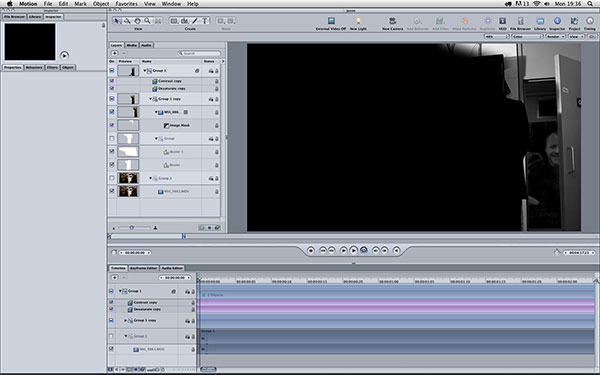Image resolution: width=600 pixels, height=375 pixels.
Task: Select the Text tool
Action: tap(205, 21)
